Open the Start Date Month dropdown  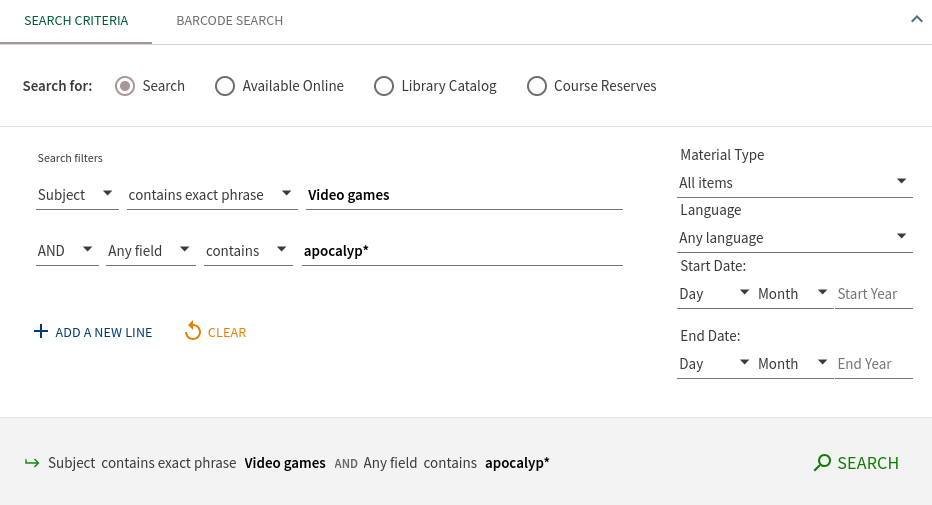793,294
